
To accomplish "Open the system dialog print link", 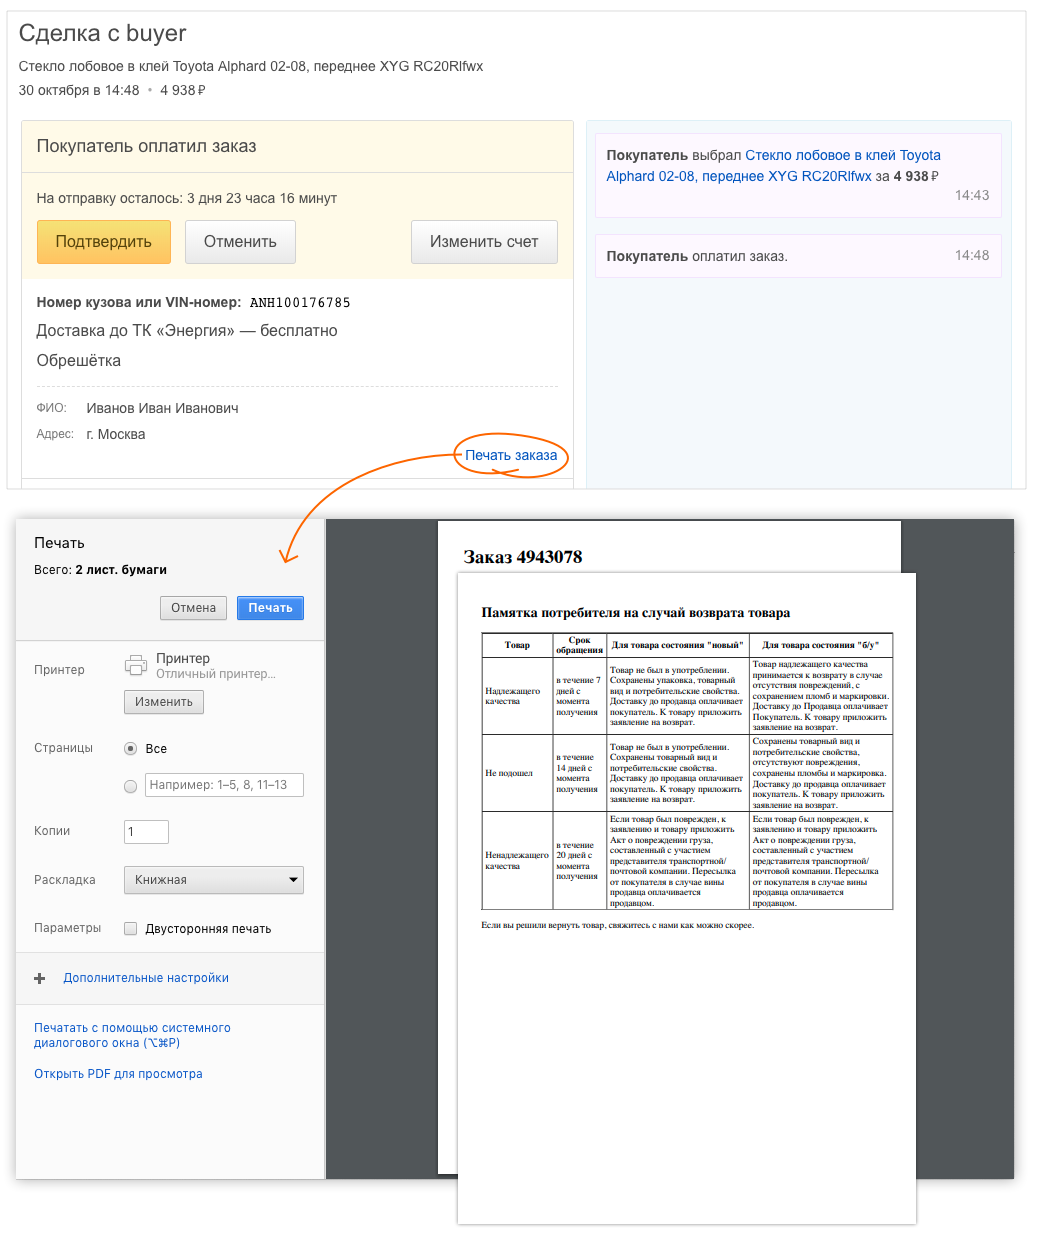I will click(132, 1035).
